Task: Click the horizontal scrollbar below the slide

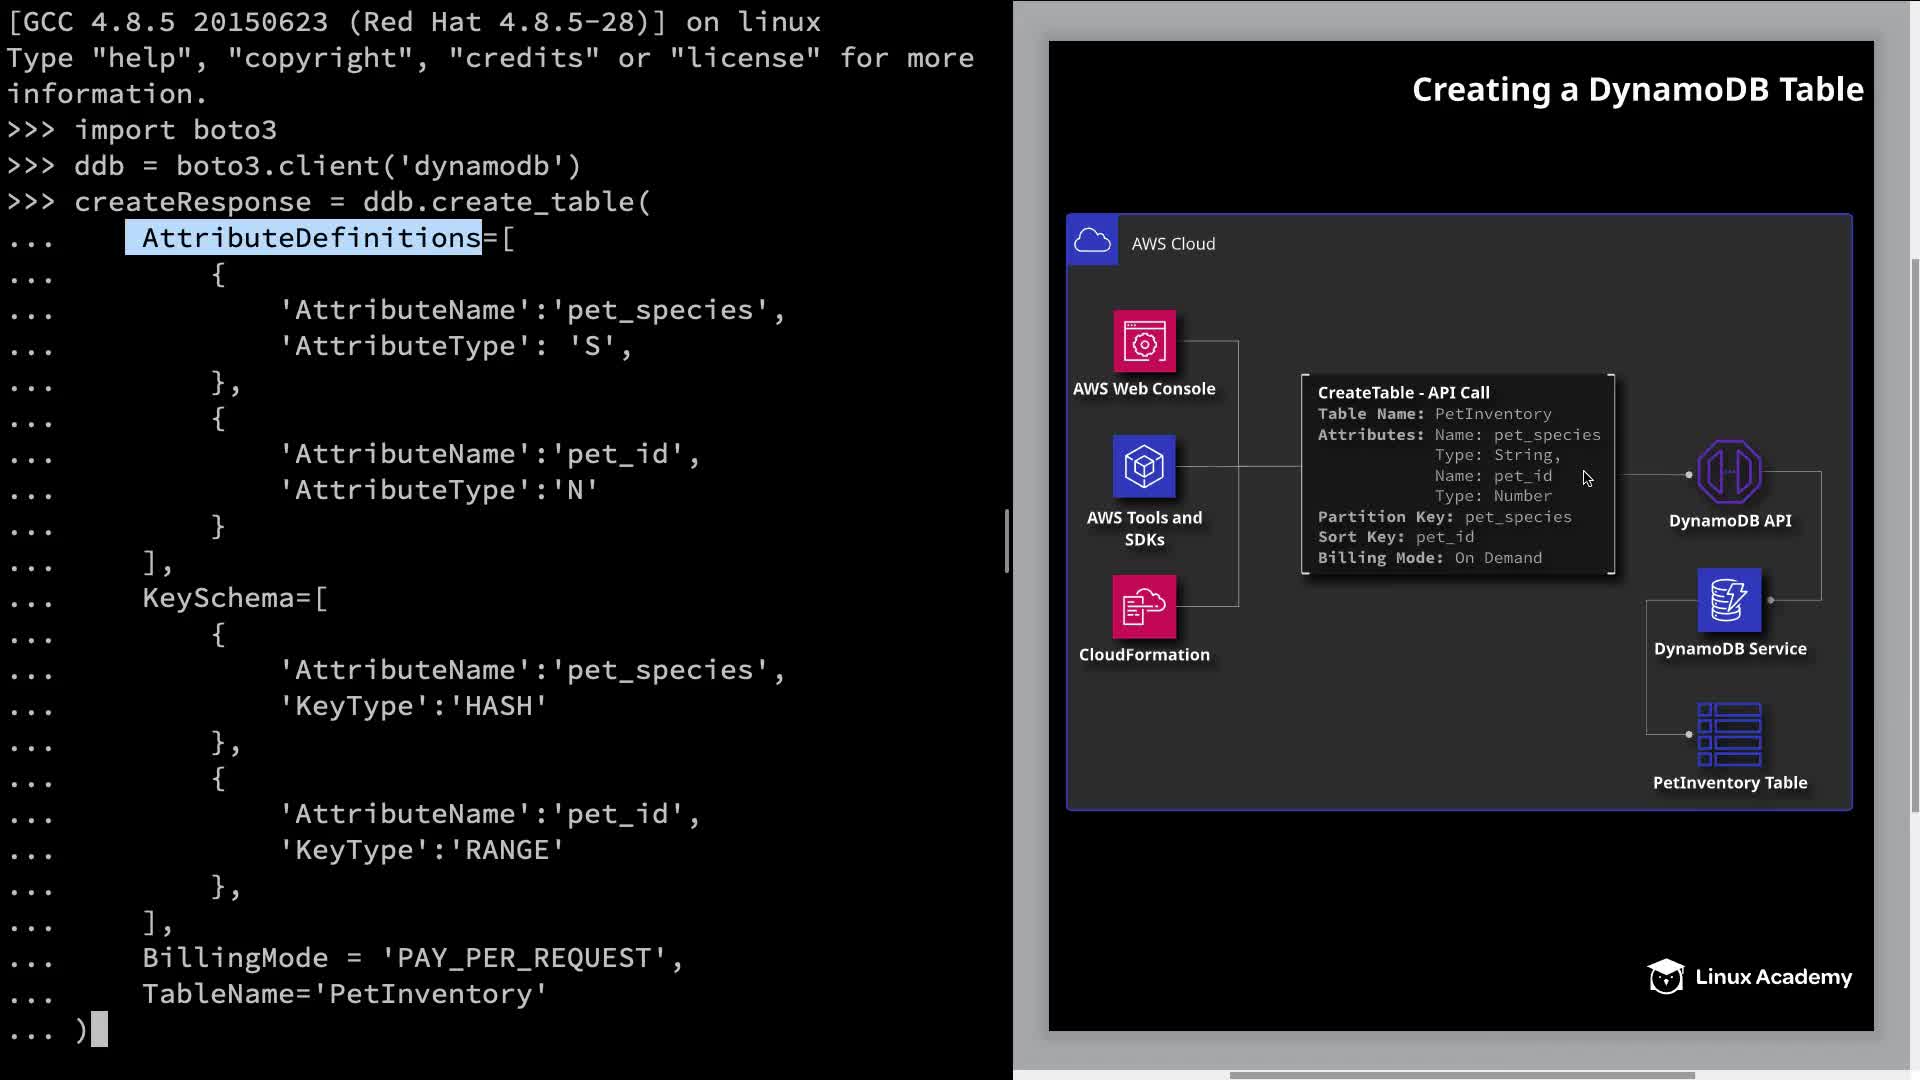Action: 1460,1075
